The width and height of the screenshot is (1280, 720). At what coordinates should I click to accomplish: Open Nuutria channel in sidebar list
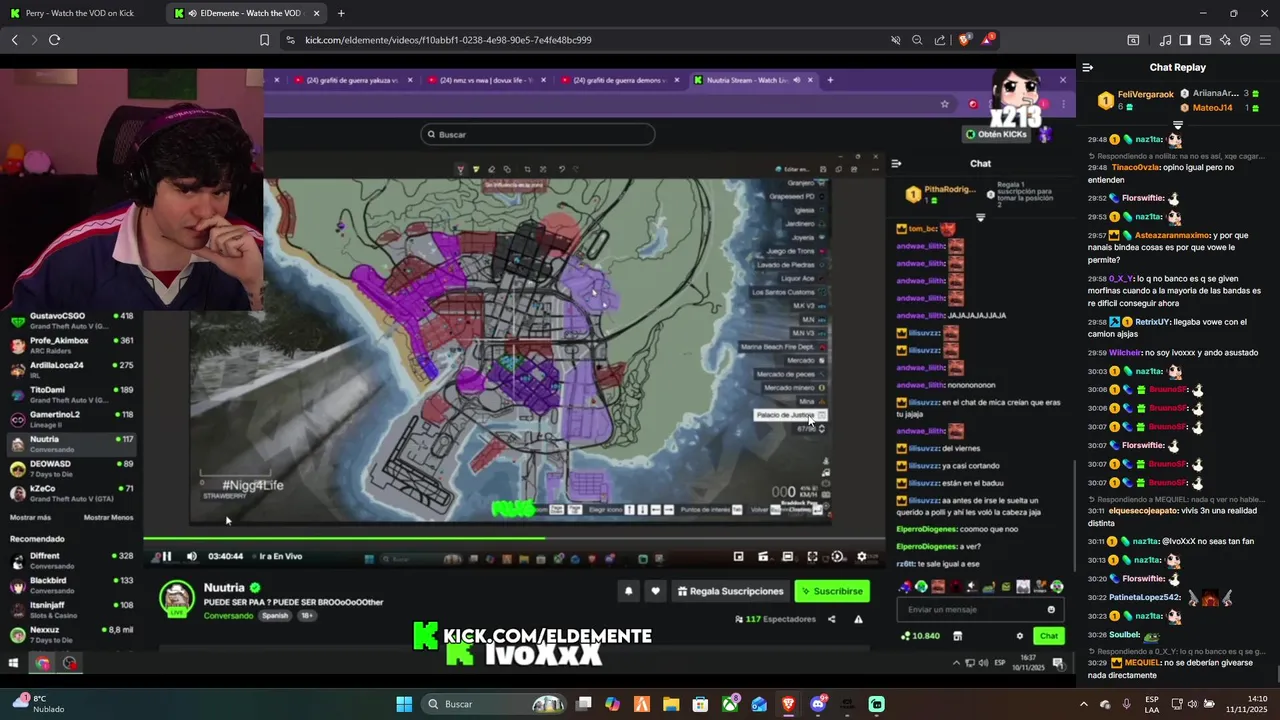pos(71,444)
